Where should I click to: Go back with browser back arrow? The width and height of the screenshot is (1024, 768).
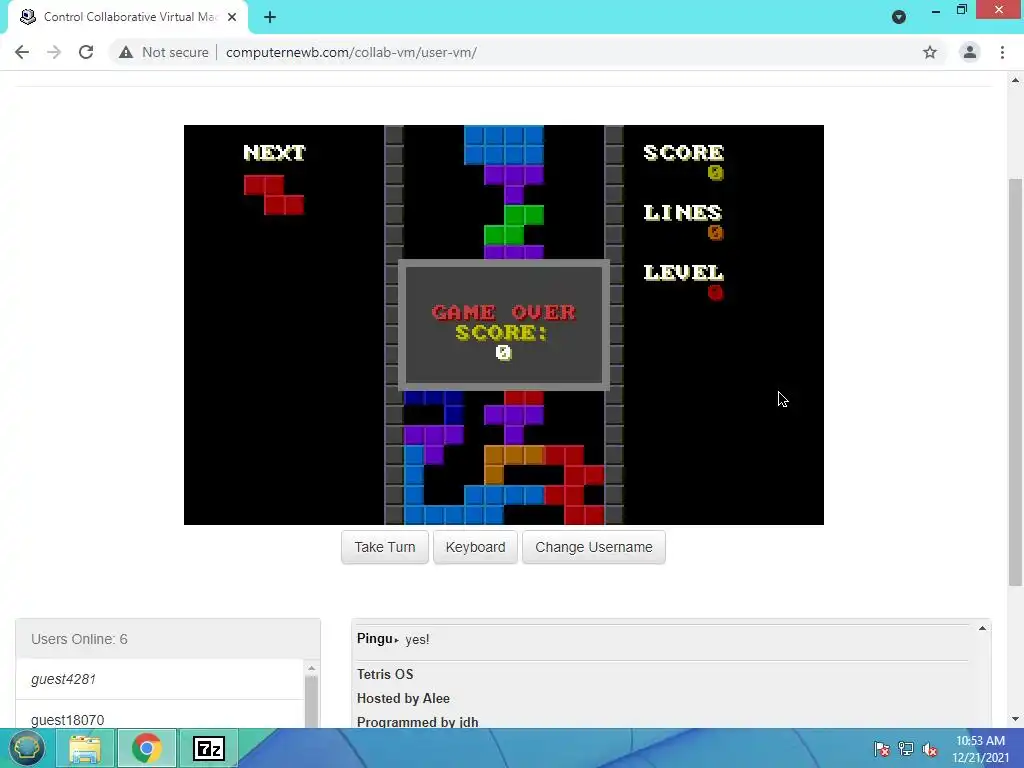(x=22, y=52)
